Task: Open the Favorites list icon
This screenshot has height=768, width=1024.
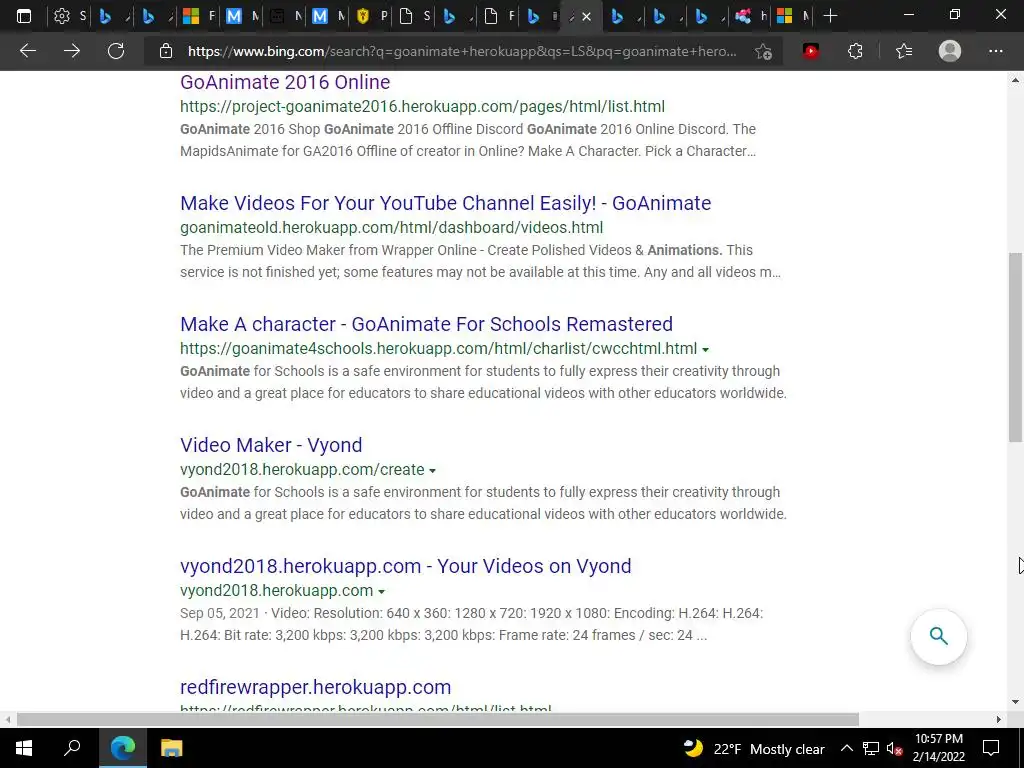Action: coord(904,51)
